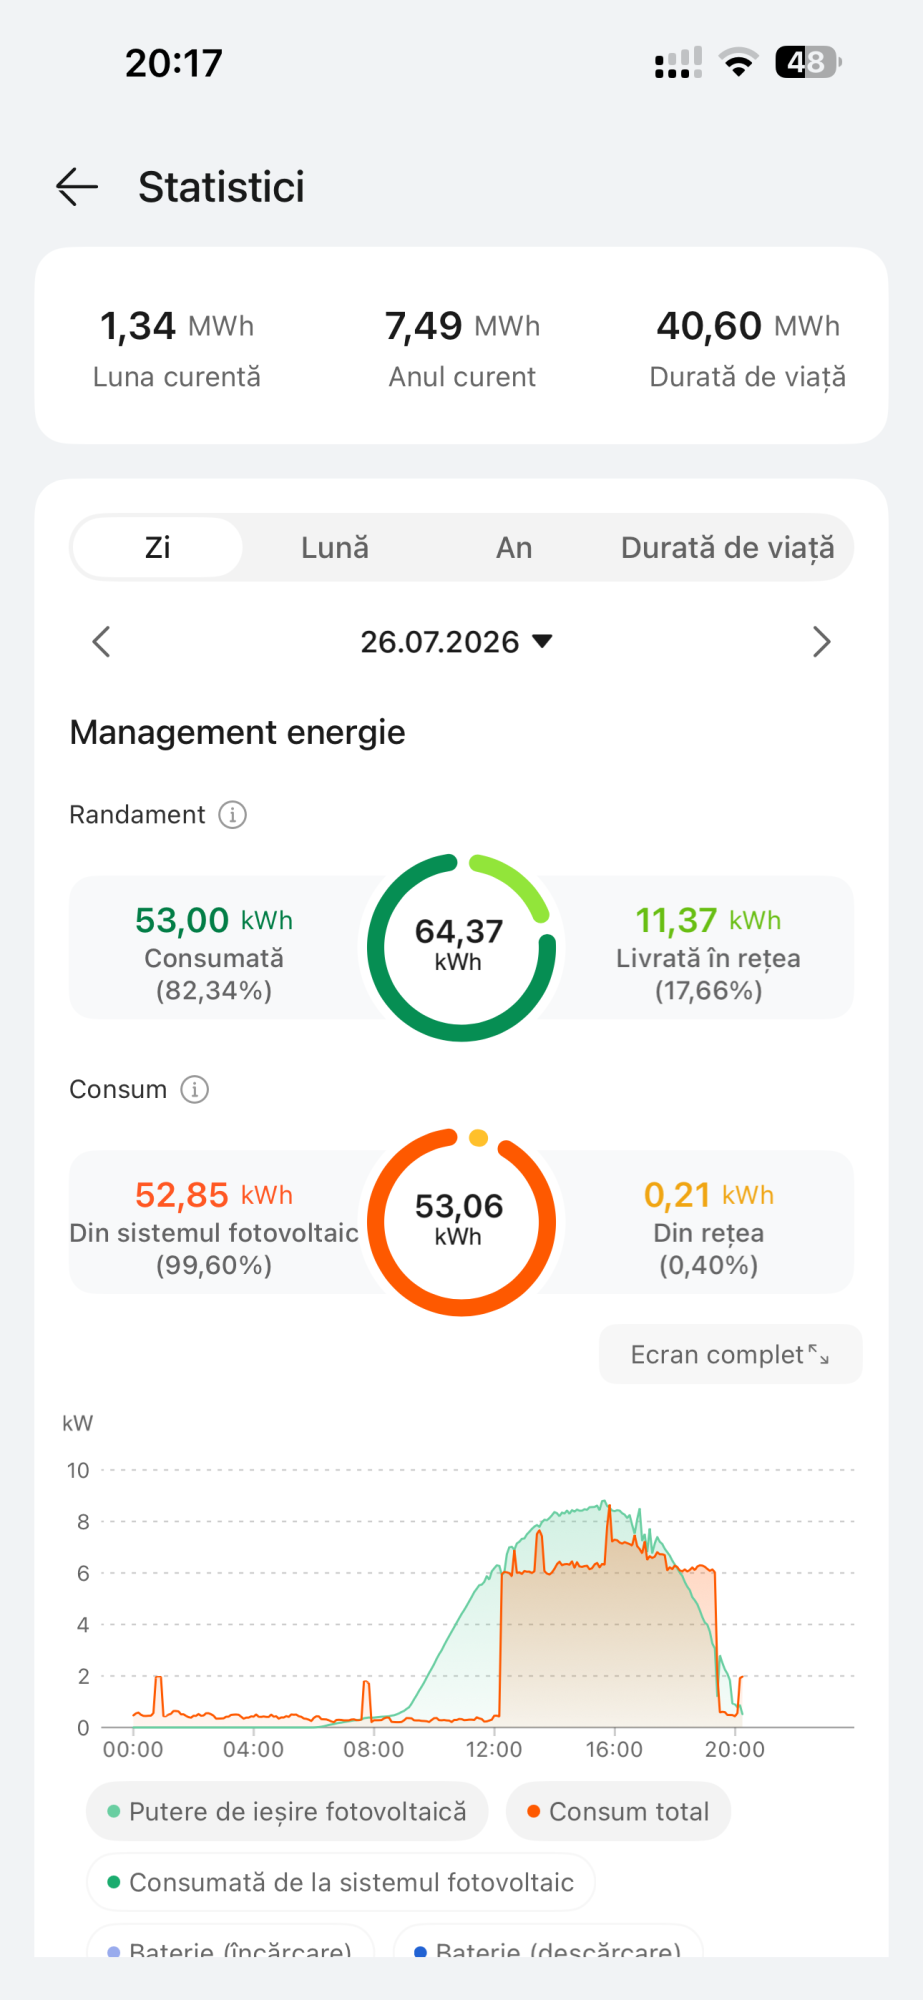Screen dimensions: 923x2000
Task: Open the Randament info icon
Action: click(232, 815)
